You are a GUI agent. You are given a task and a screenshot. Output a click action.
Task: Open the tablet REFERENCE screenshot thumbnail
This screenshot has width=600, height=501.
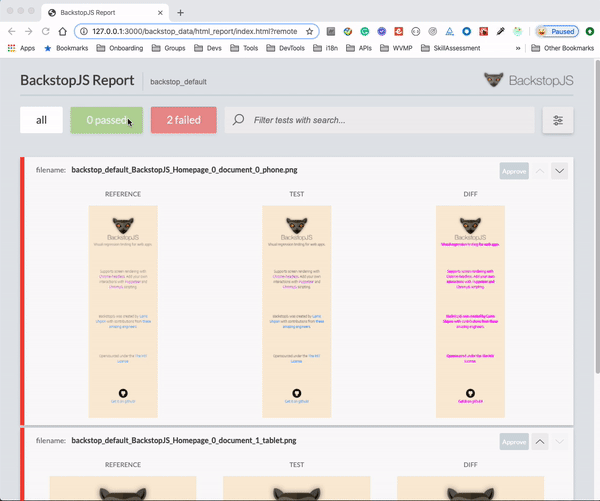coord(123,488)
